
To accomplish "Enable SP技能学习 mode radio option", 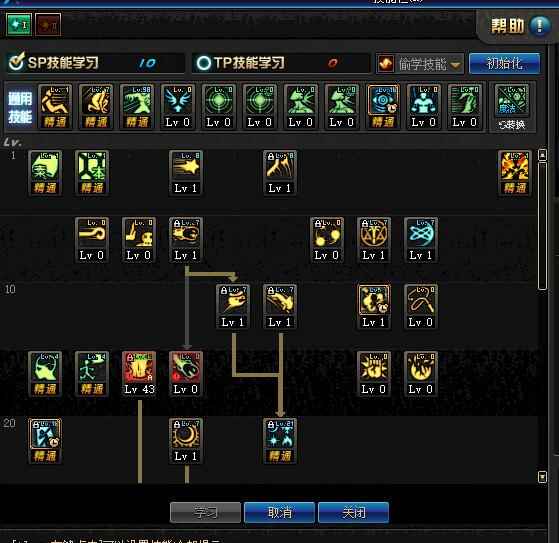I will [16, 62].
